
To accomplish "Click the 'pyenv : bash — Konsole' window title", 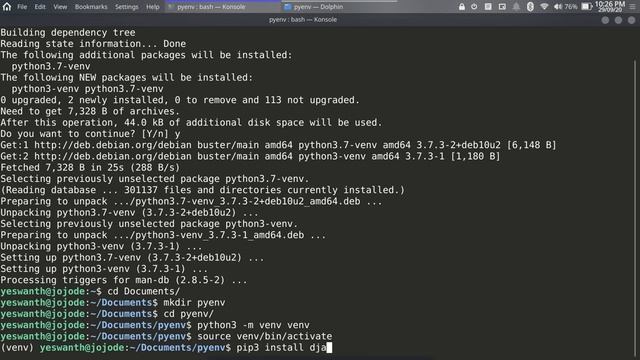I will (303, 20).
